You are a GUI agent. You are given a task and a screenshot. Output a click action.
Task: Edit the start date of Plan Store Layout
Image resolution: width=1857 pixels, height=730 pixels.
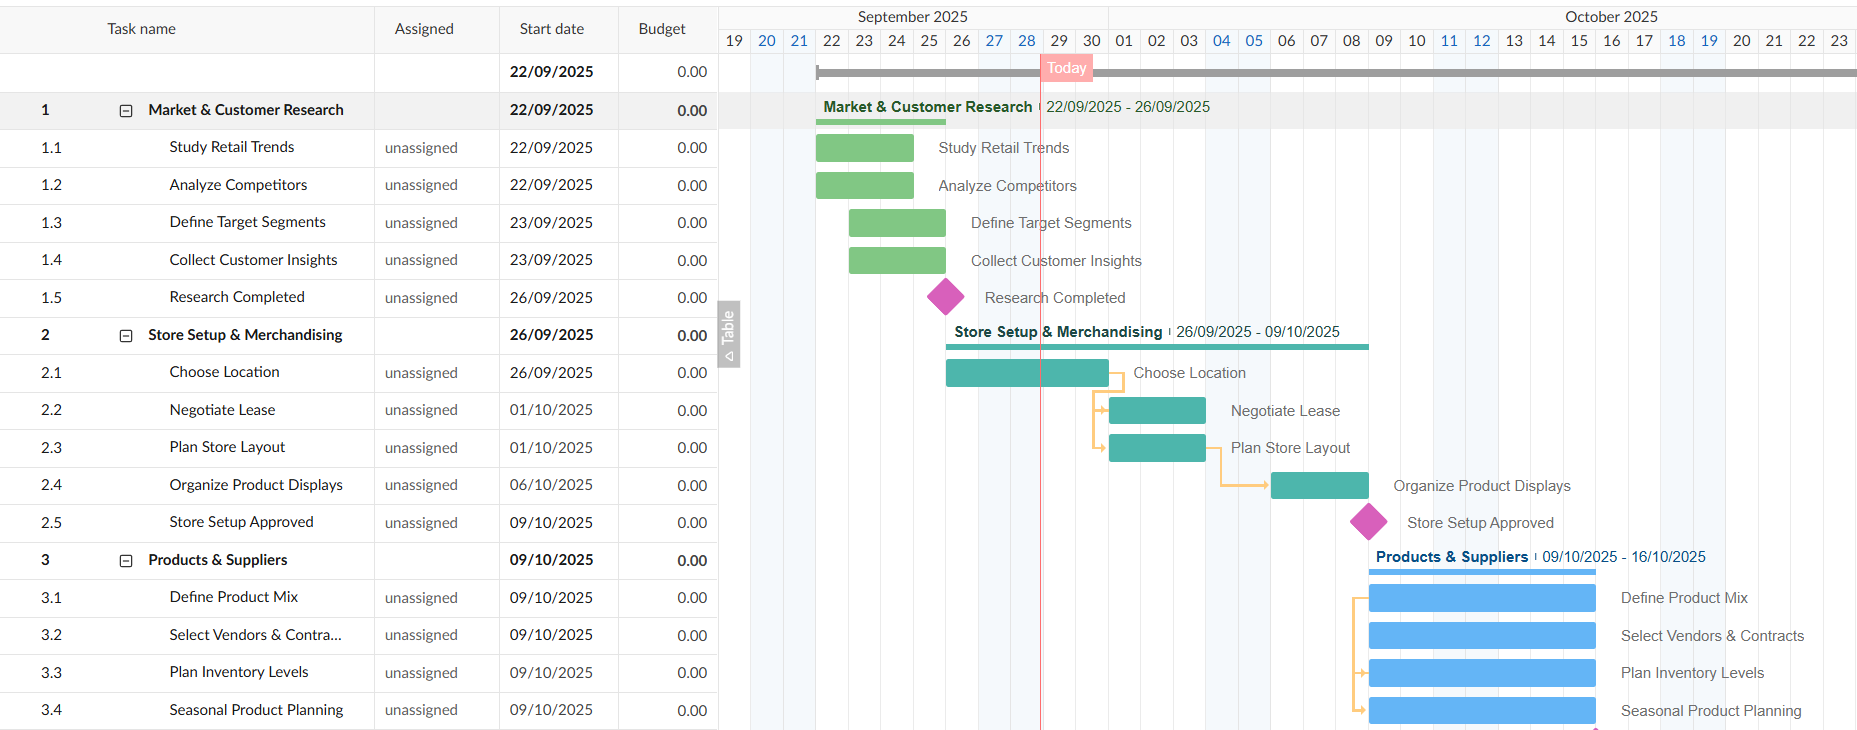pyautogui.click(x=551, y=448)
